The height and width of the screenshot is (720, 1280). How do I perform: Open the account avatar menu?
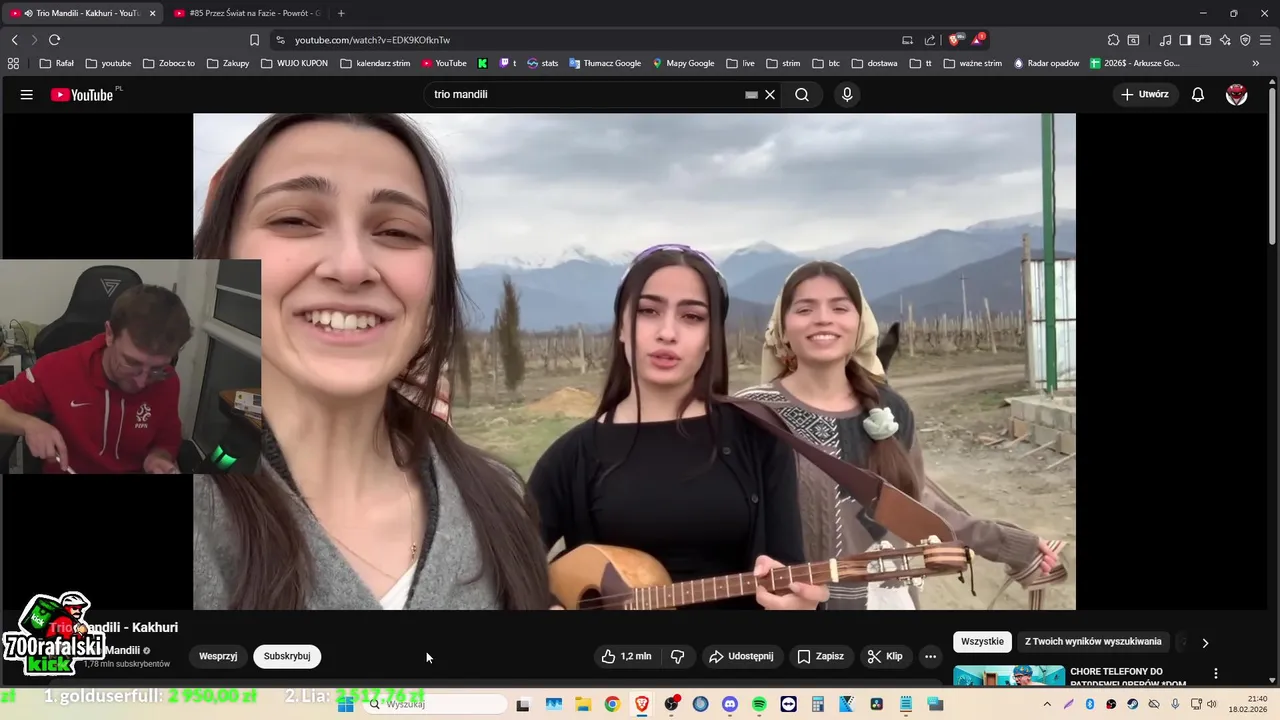coord(1237,95)
